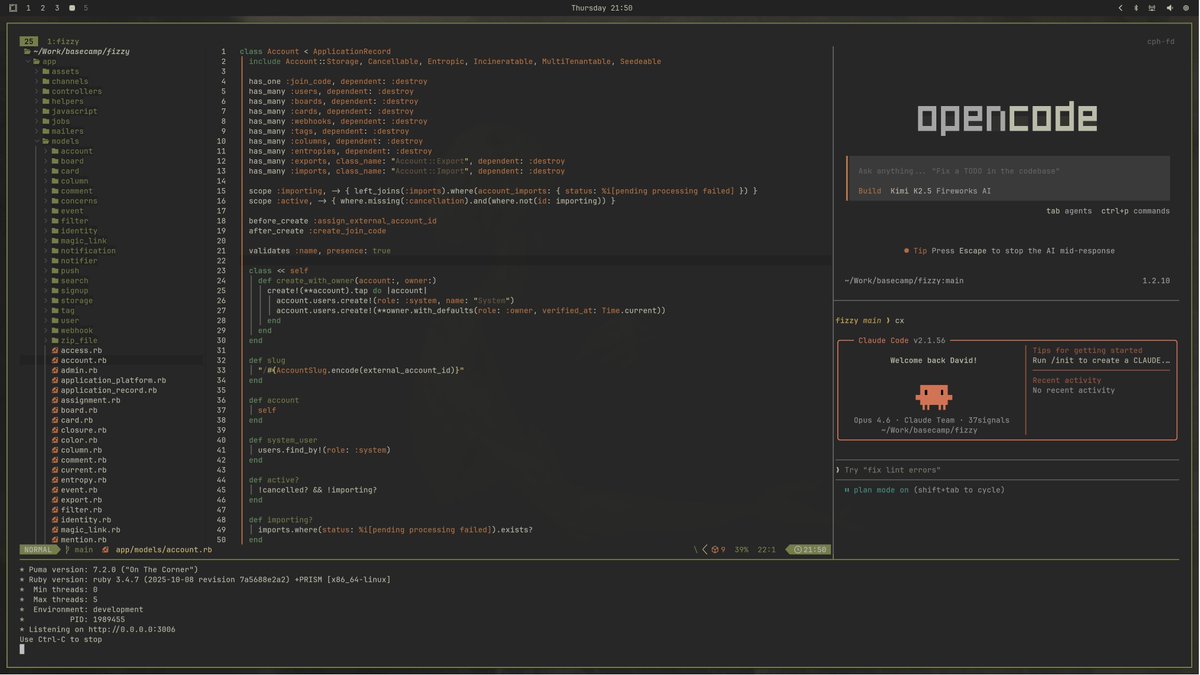Click the mailers folder icon

(x=45, y=132)
